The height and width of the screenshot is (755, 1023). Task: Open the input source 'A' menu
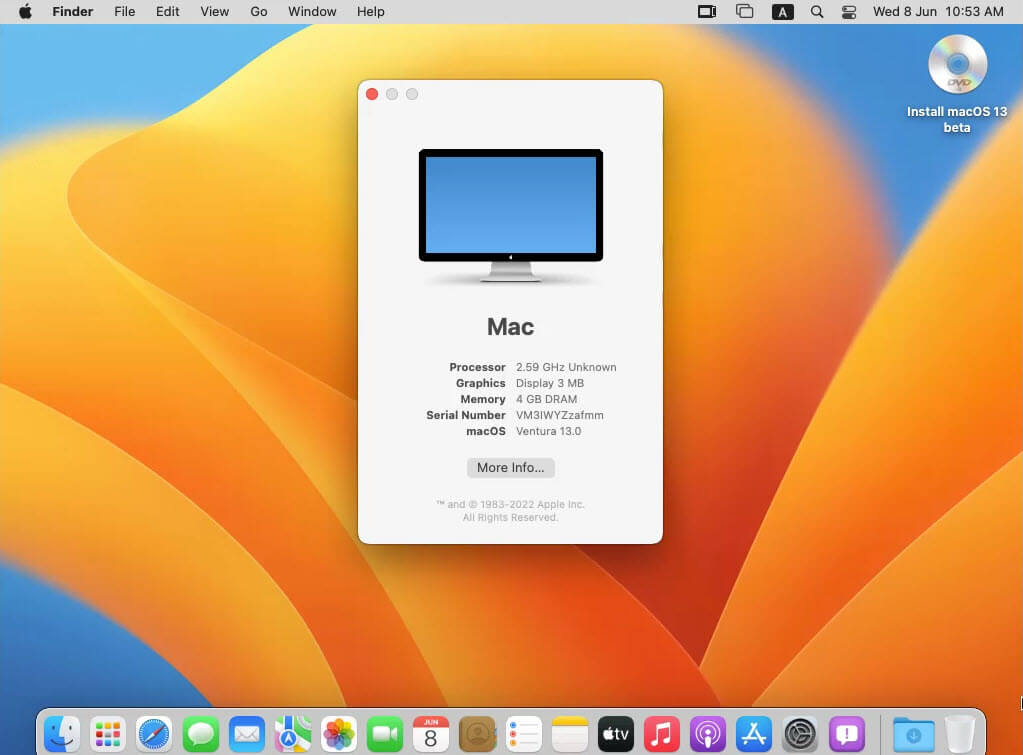click(x=782, y=12)
